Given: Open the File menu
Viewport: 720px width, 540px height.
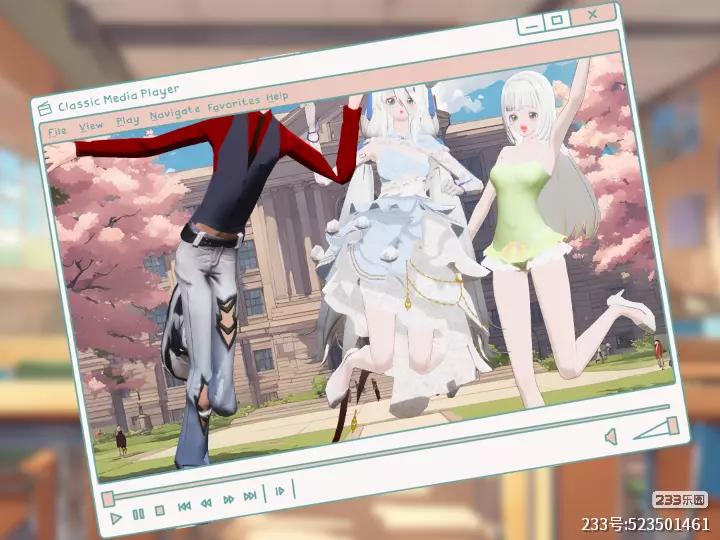Looking at the screenshot, I should (x=57, y=132).
